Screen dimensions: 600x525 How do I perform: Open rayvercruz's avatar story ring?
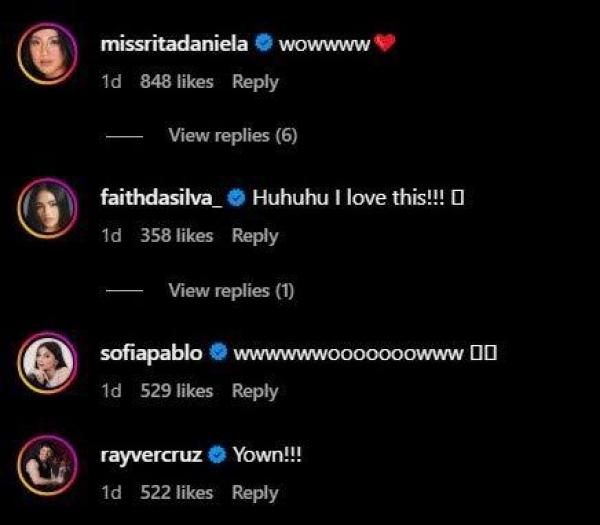tap(47, 465)
